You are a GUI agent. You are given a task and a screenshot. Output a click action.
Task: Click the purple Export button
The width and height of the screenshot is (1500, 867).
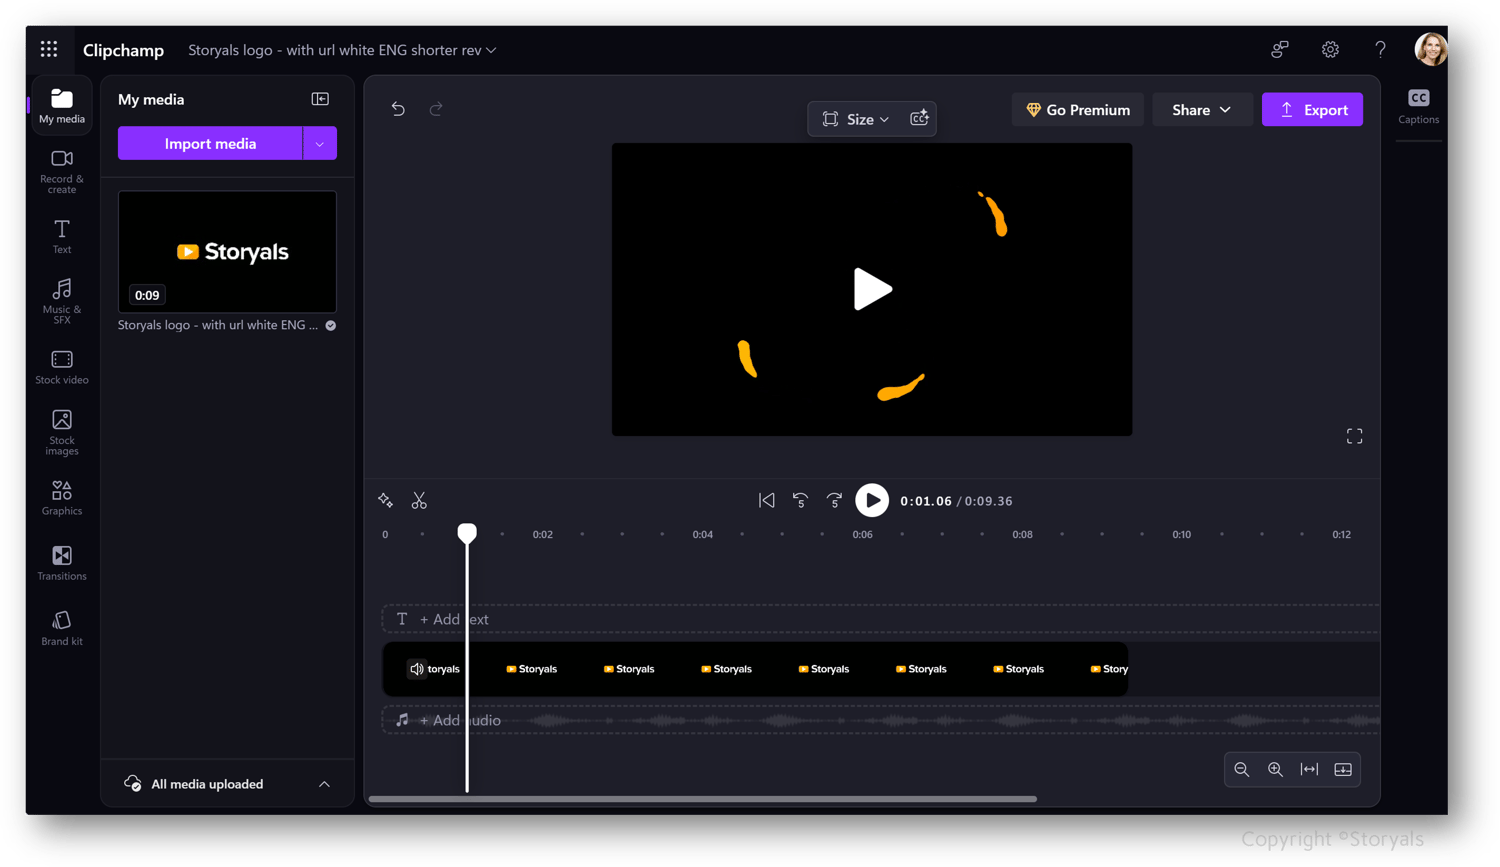click(x=1312, y=110)
